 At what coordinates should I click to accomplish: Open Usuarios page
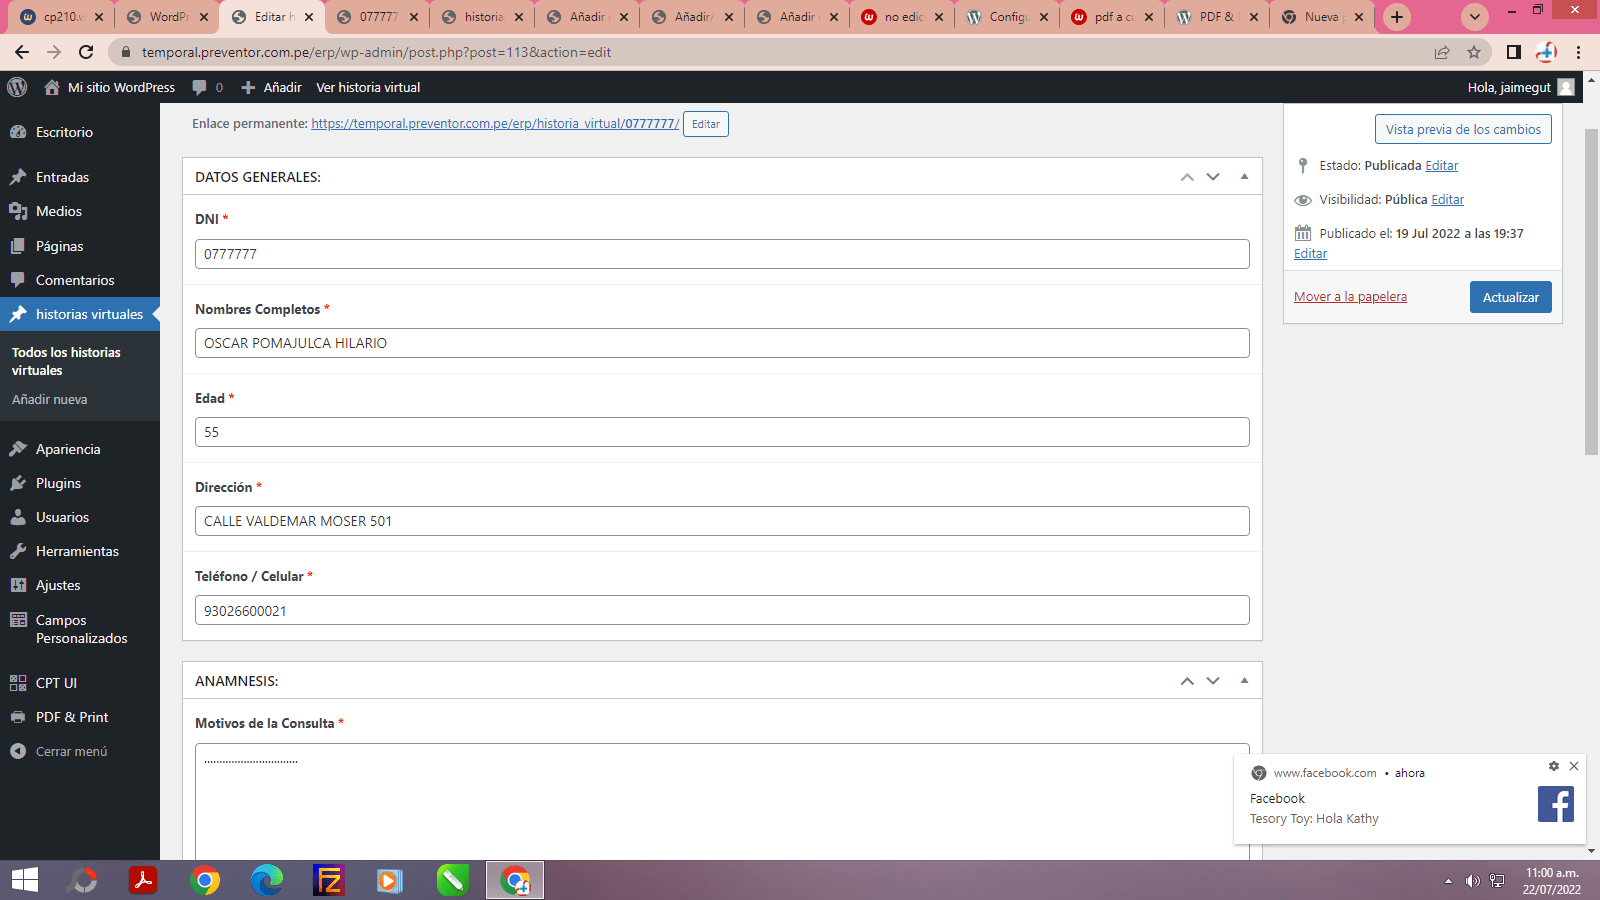coord(62,517)
